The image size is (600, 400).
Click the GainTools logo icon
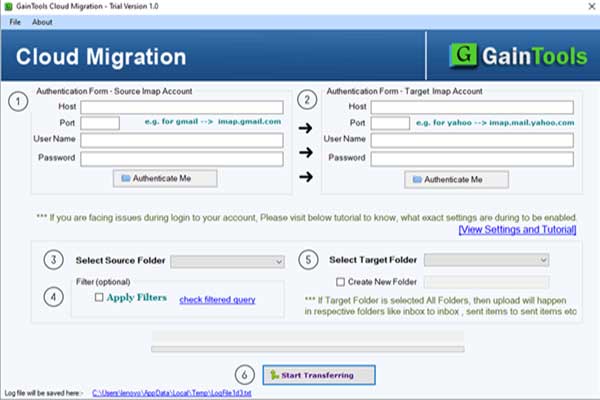click(x=463, y=55)
